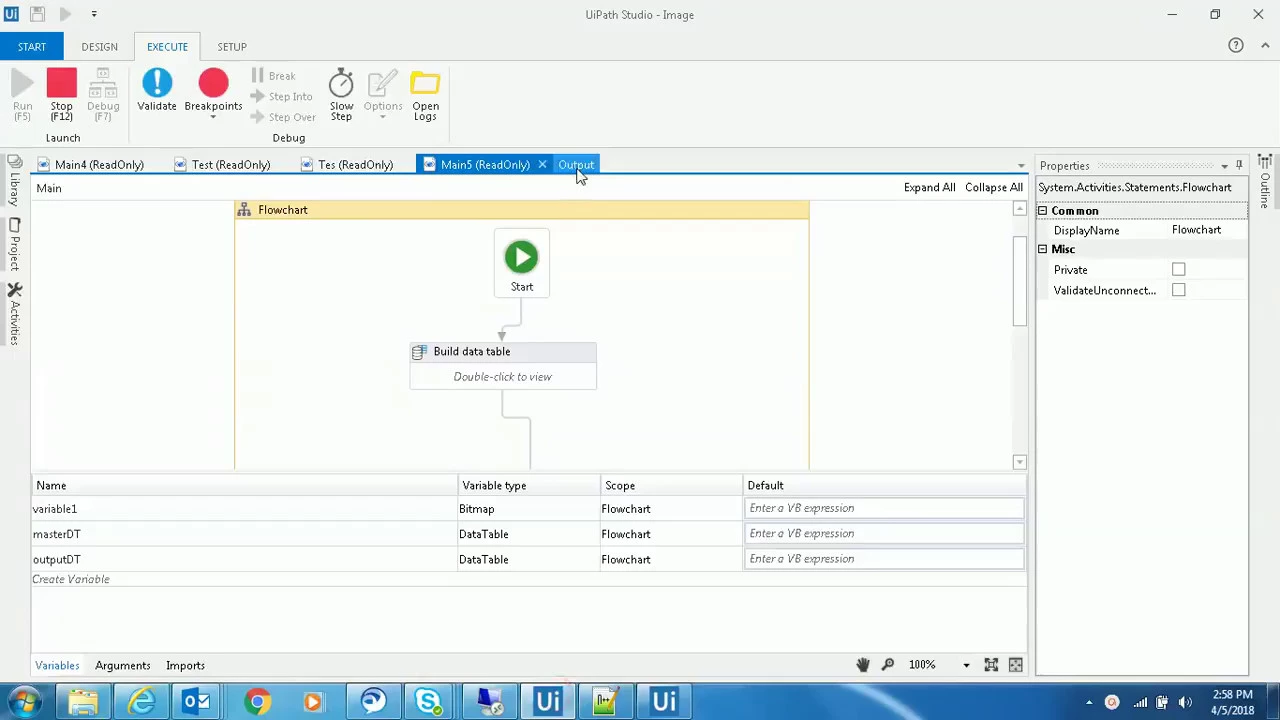
Task: Select the Bitmap variable type cell
Action: (528, 509)
